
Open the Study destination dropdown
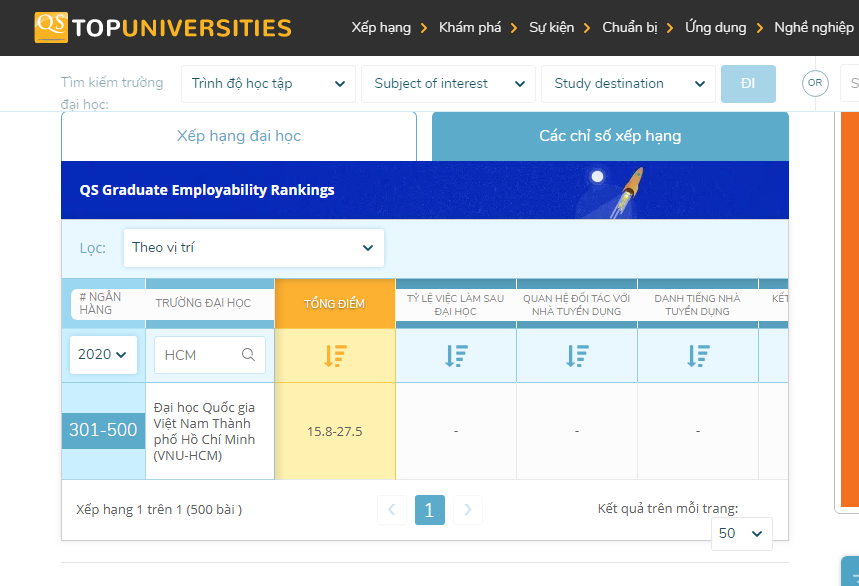(x=628, y=84)
